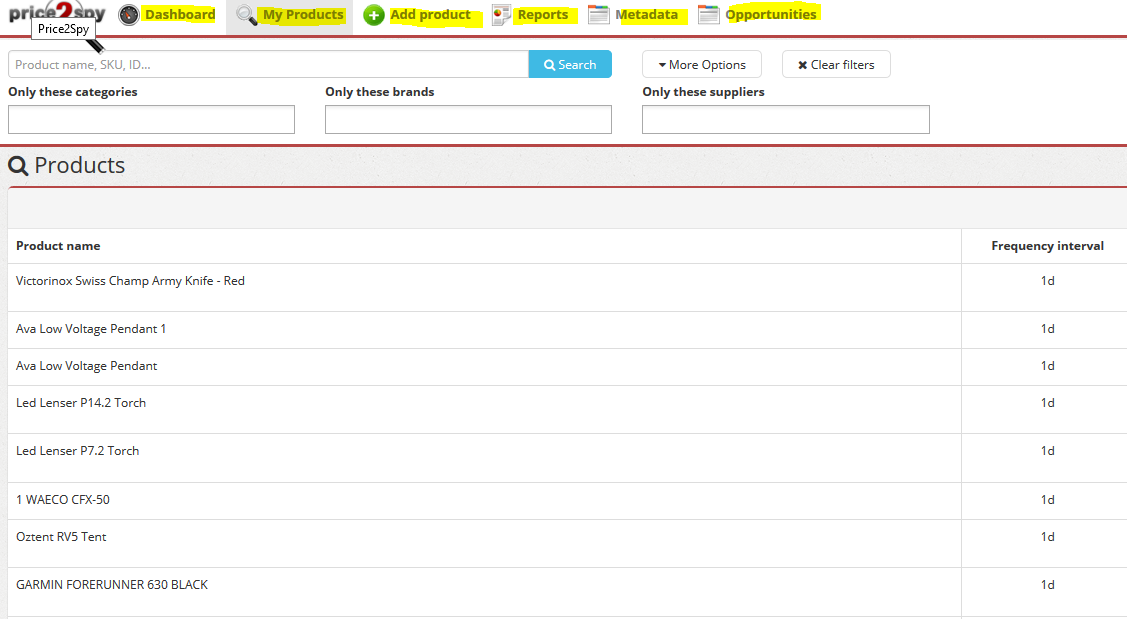Viewport: 1127px width, 619px height.
Task: Click the 1d interval for Ava Low Voltage Pendant 1
Action: coord(1047,329)
